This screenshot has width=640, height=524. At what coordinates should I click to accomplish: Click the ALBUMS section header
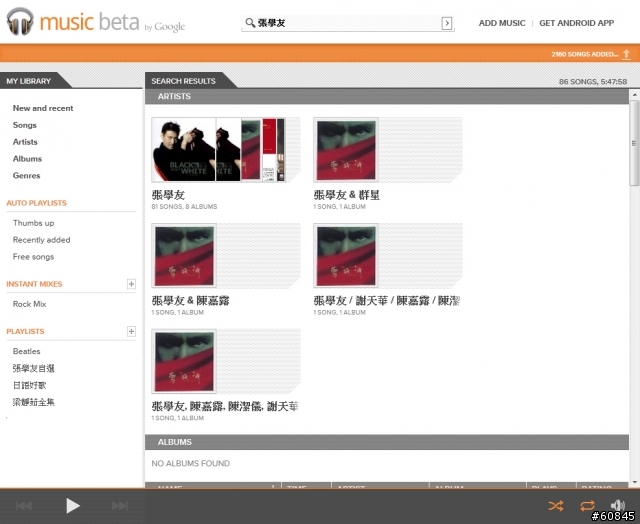pos(387,442)
